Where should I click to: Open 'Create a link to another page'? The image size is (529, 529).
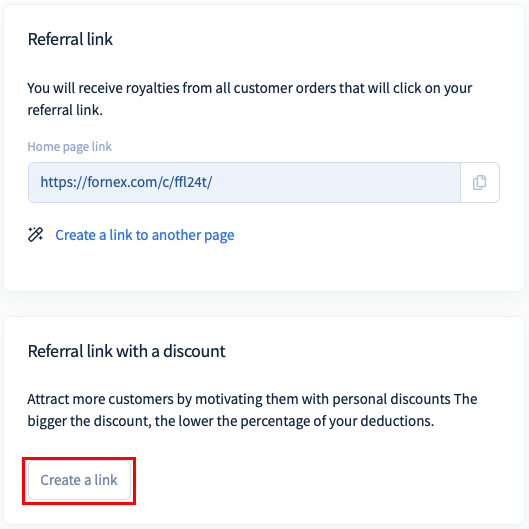[145, 235]
